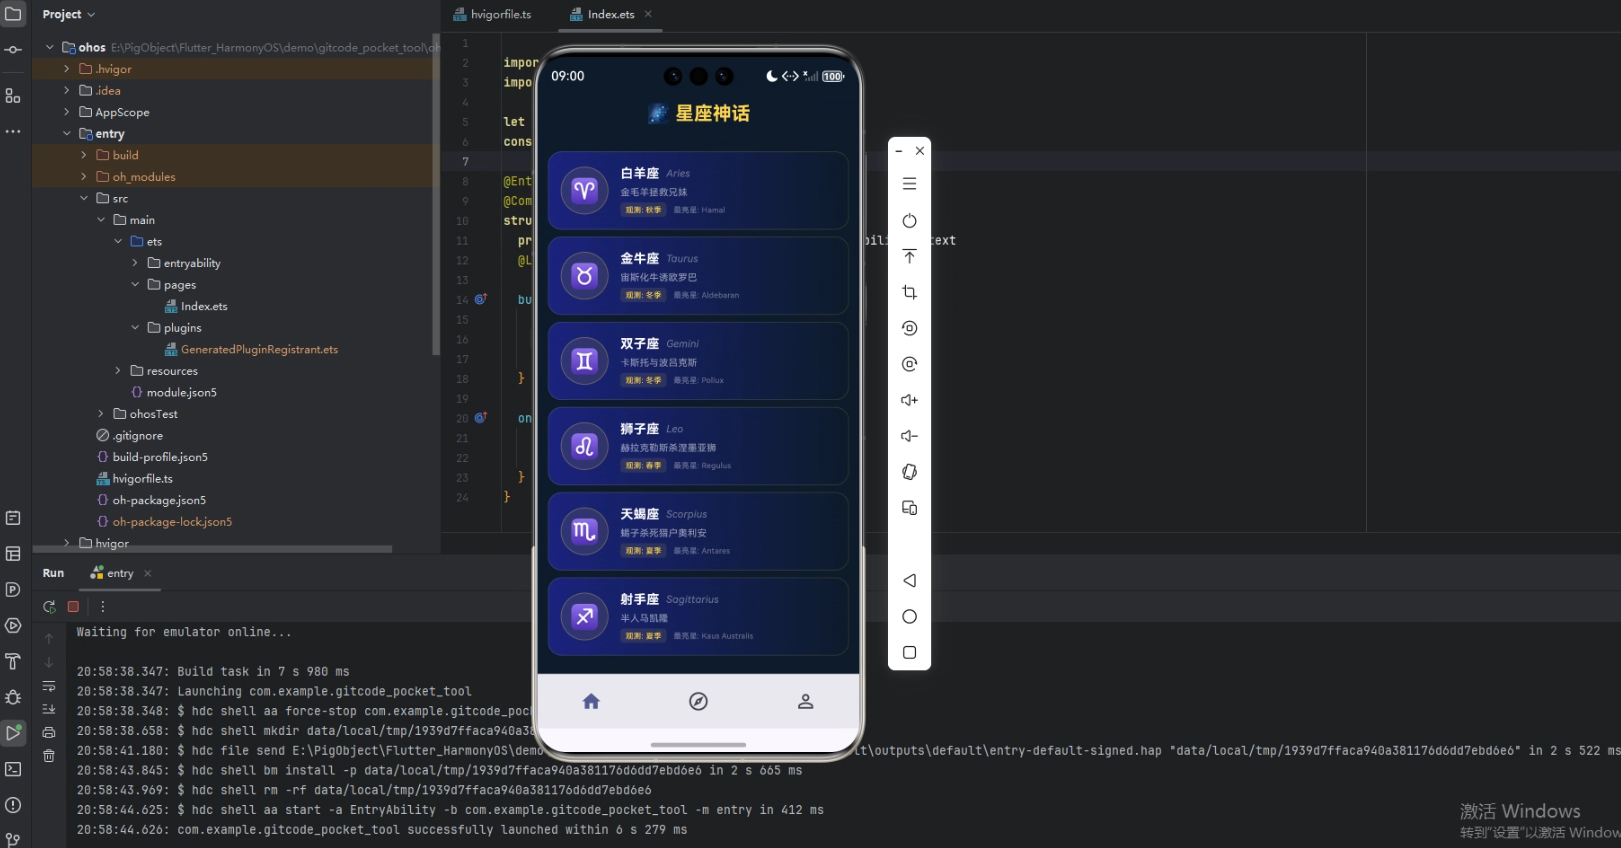This screenshot has height=848, width=1621.
Task: Open the Problems tool window
Action: coord(13,805)
